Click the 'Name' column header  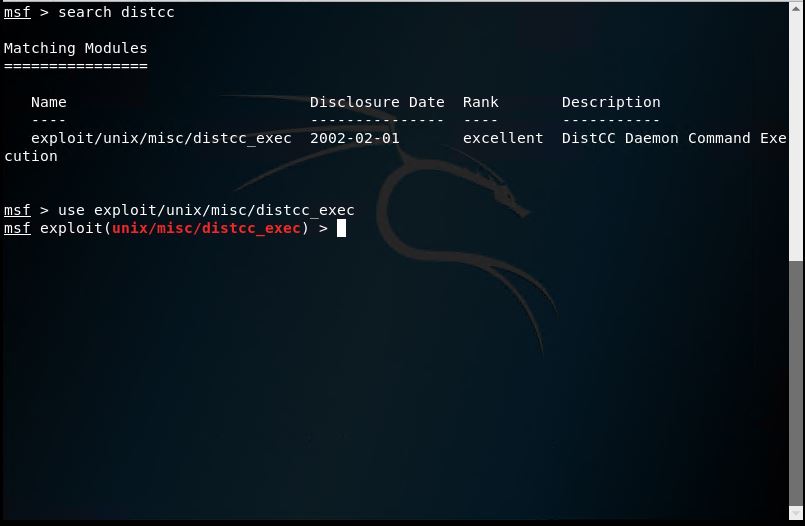pos(49,102)
